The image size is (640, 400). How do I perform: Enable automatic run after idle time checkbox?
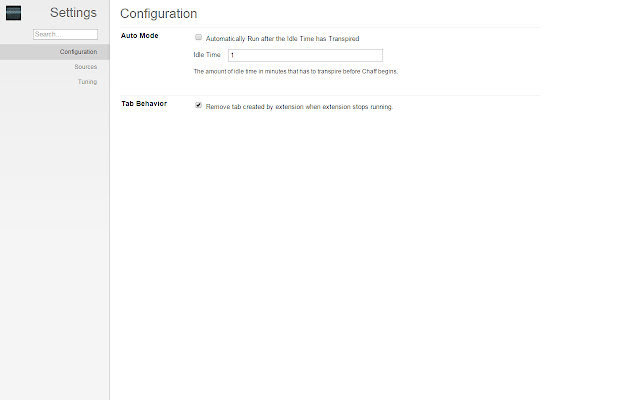(199, 38)
